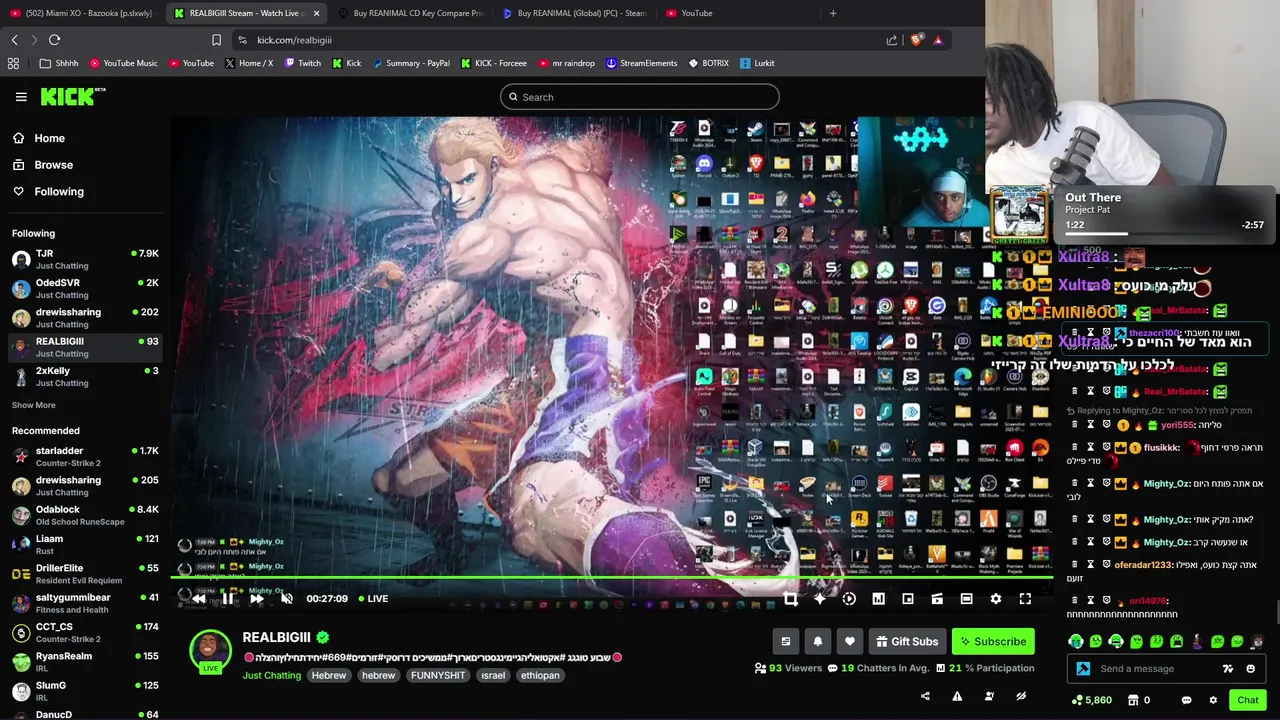Click the chat bubble icon beside settings
Image resolution: width=1280 pixels, height=720 pixels.
pos(1186,700)
